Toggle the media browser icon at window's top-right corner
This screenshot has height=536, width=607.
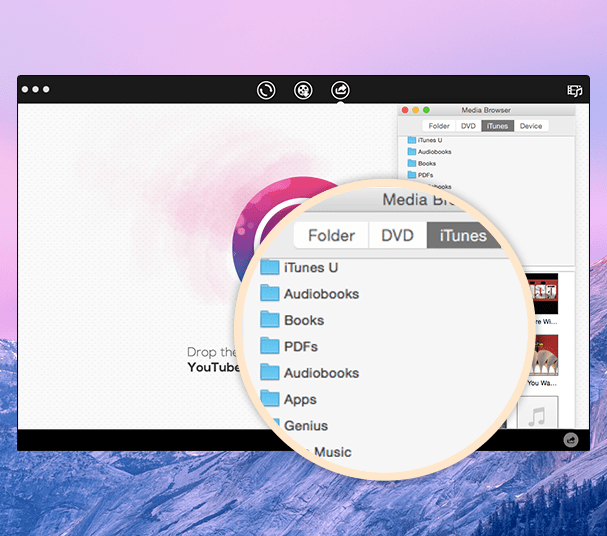tap(574, 91)
